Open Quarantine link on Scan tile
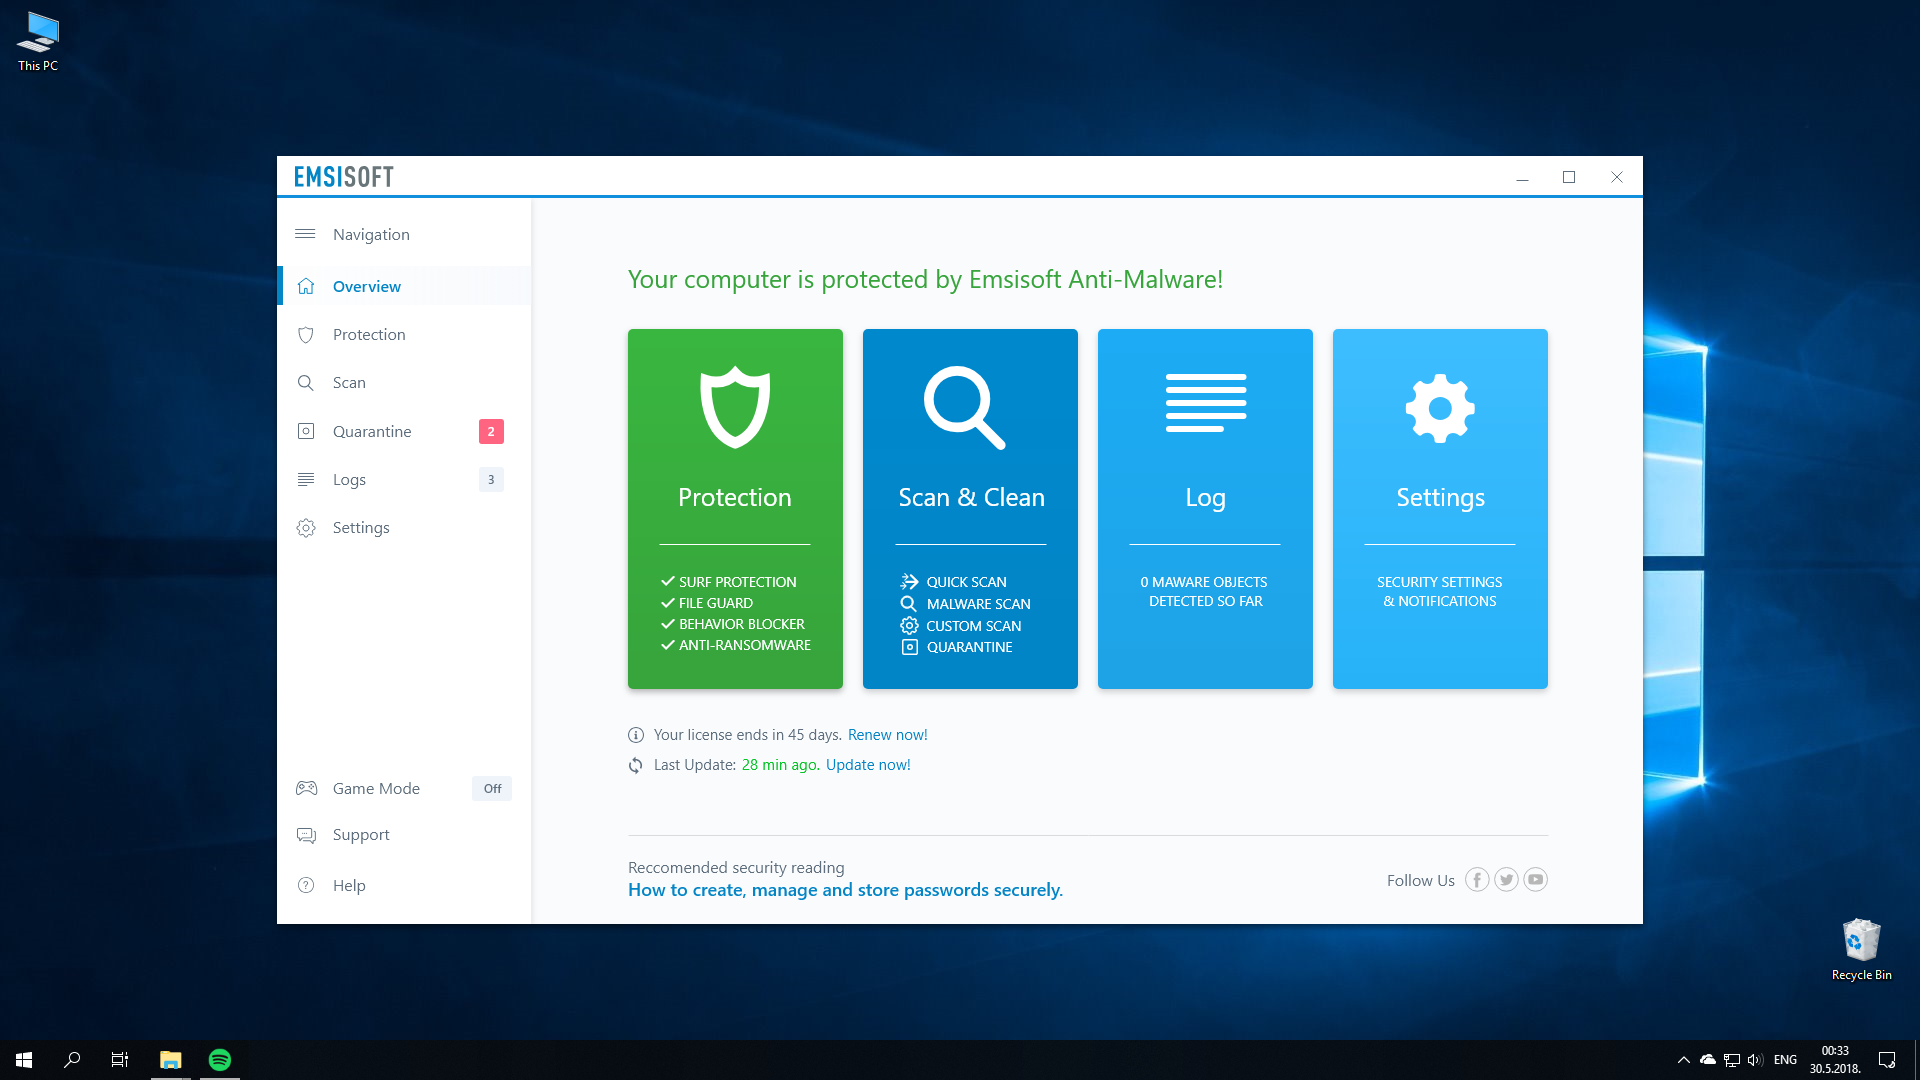Image resolution: width=1920 pixels, height=1080 pixels. [969, 647]
